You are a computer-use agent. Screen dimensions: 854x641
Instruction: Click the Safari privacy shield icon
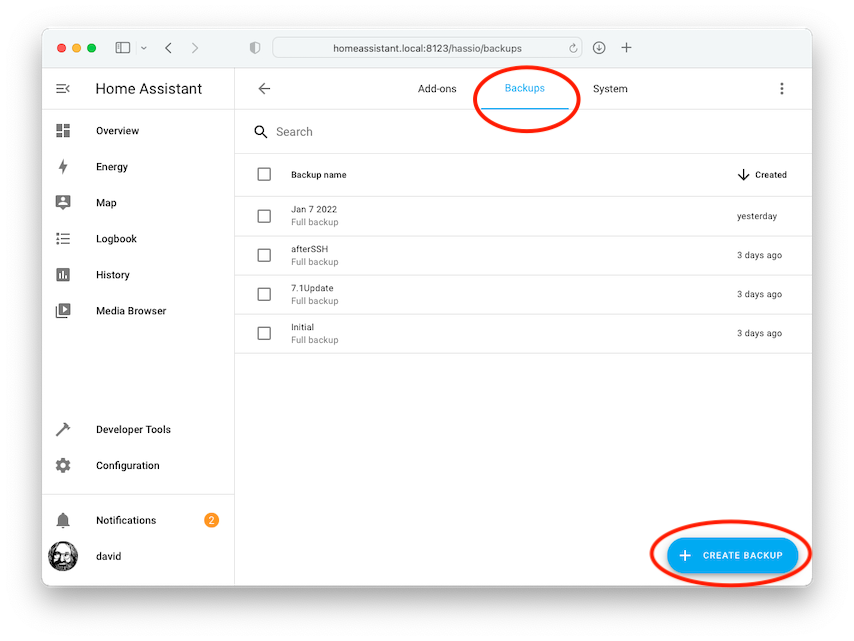tap(254, 48)
